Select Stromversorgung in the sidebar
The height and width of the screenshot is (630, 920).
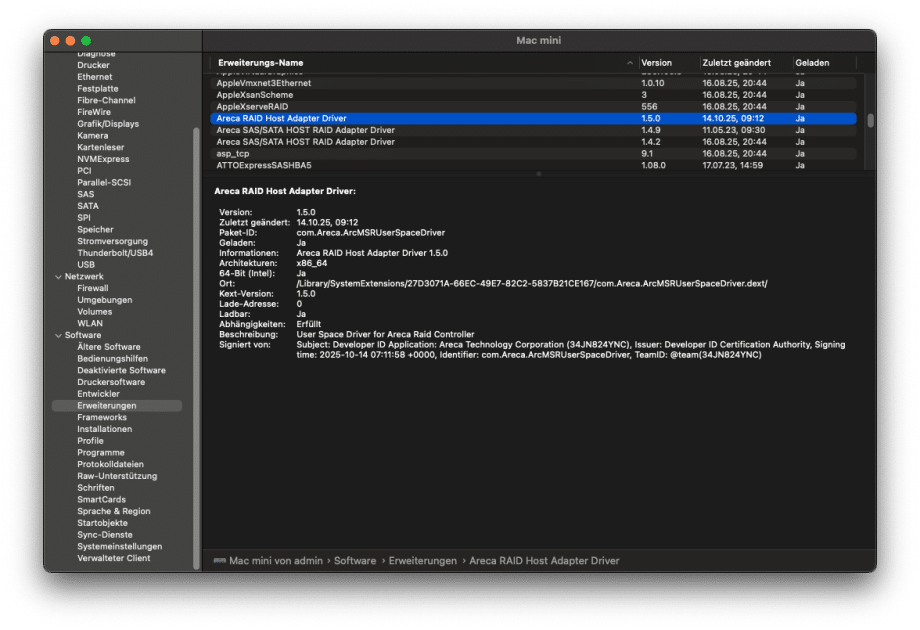113,241
